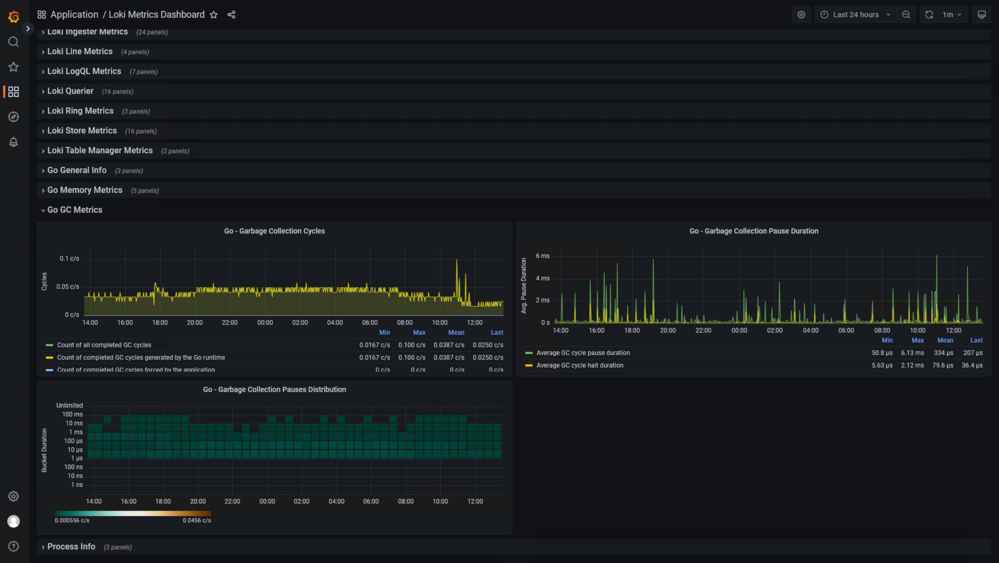Open dashboard settings gear in top bar
The height and width of the screenshot is (563, 999).
801,15
